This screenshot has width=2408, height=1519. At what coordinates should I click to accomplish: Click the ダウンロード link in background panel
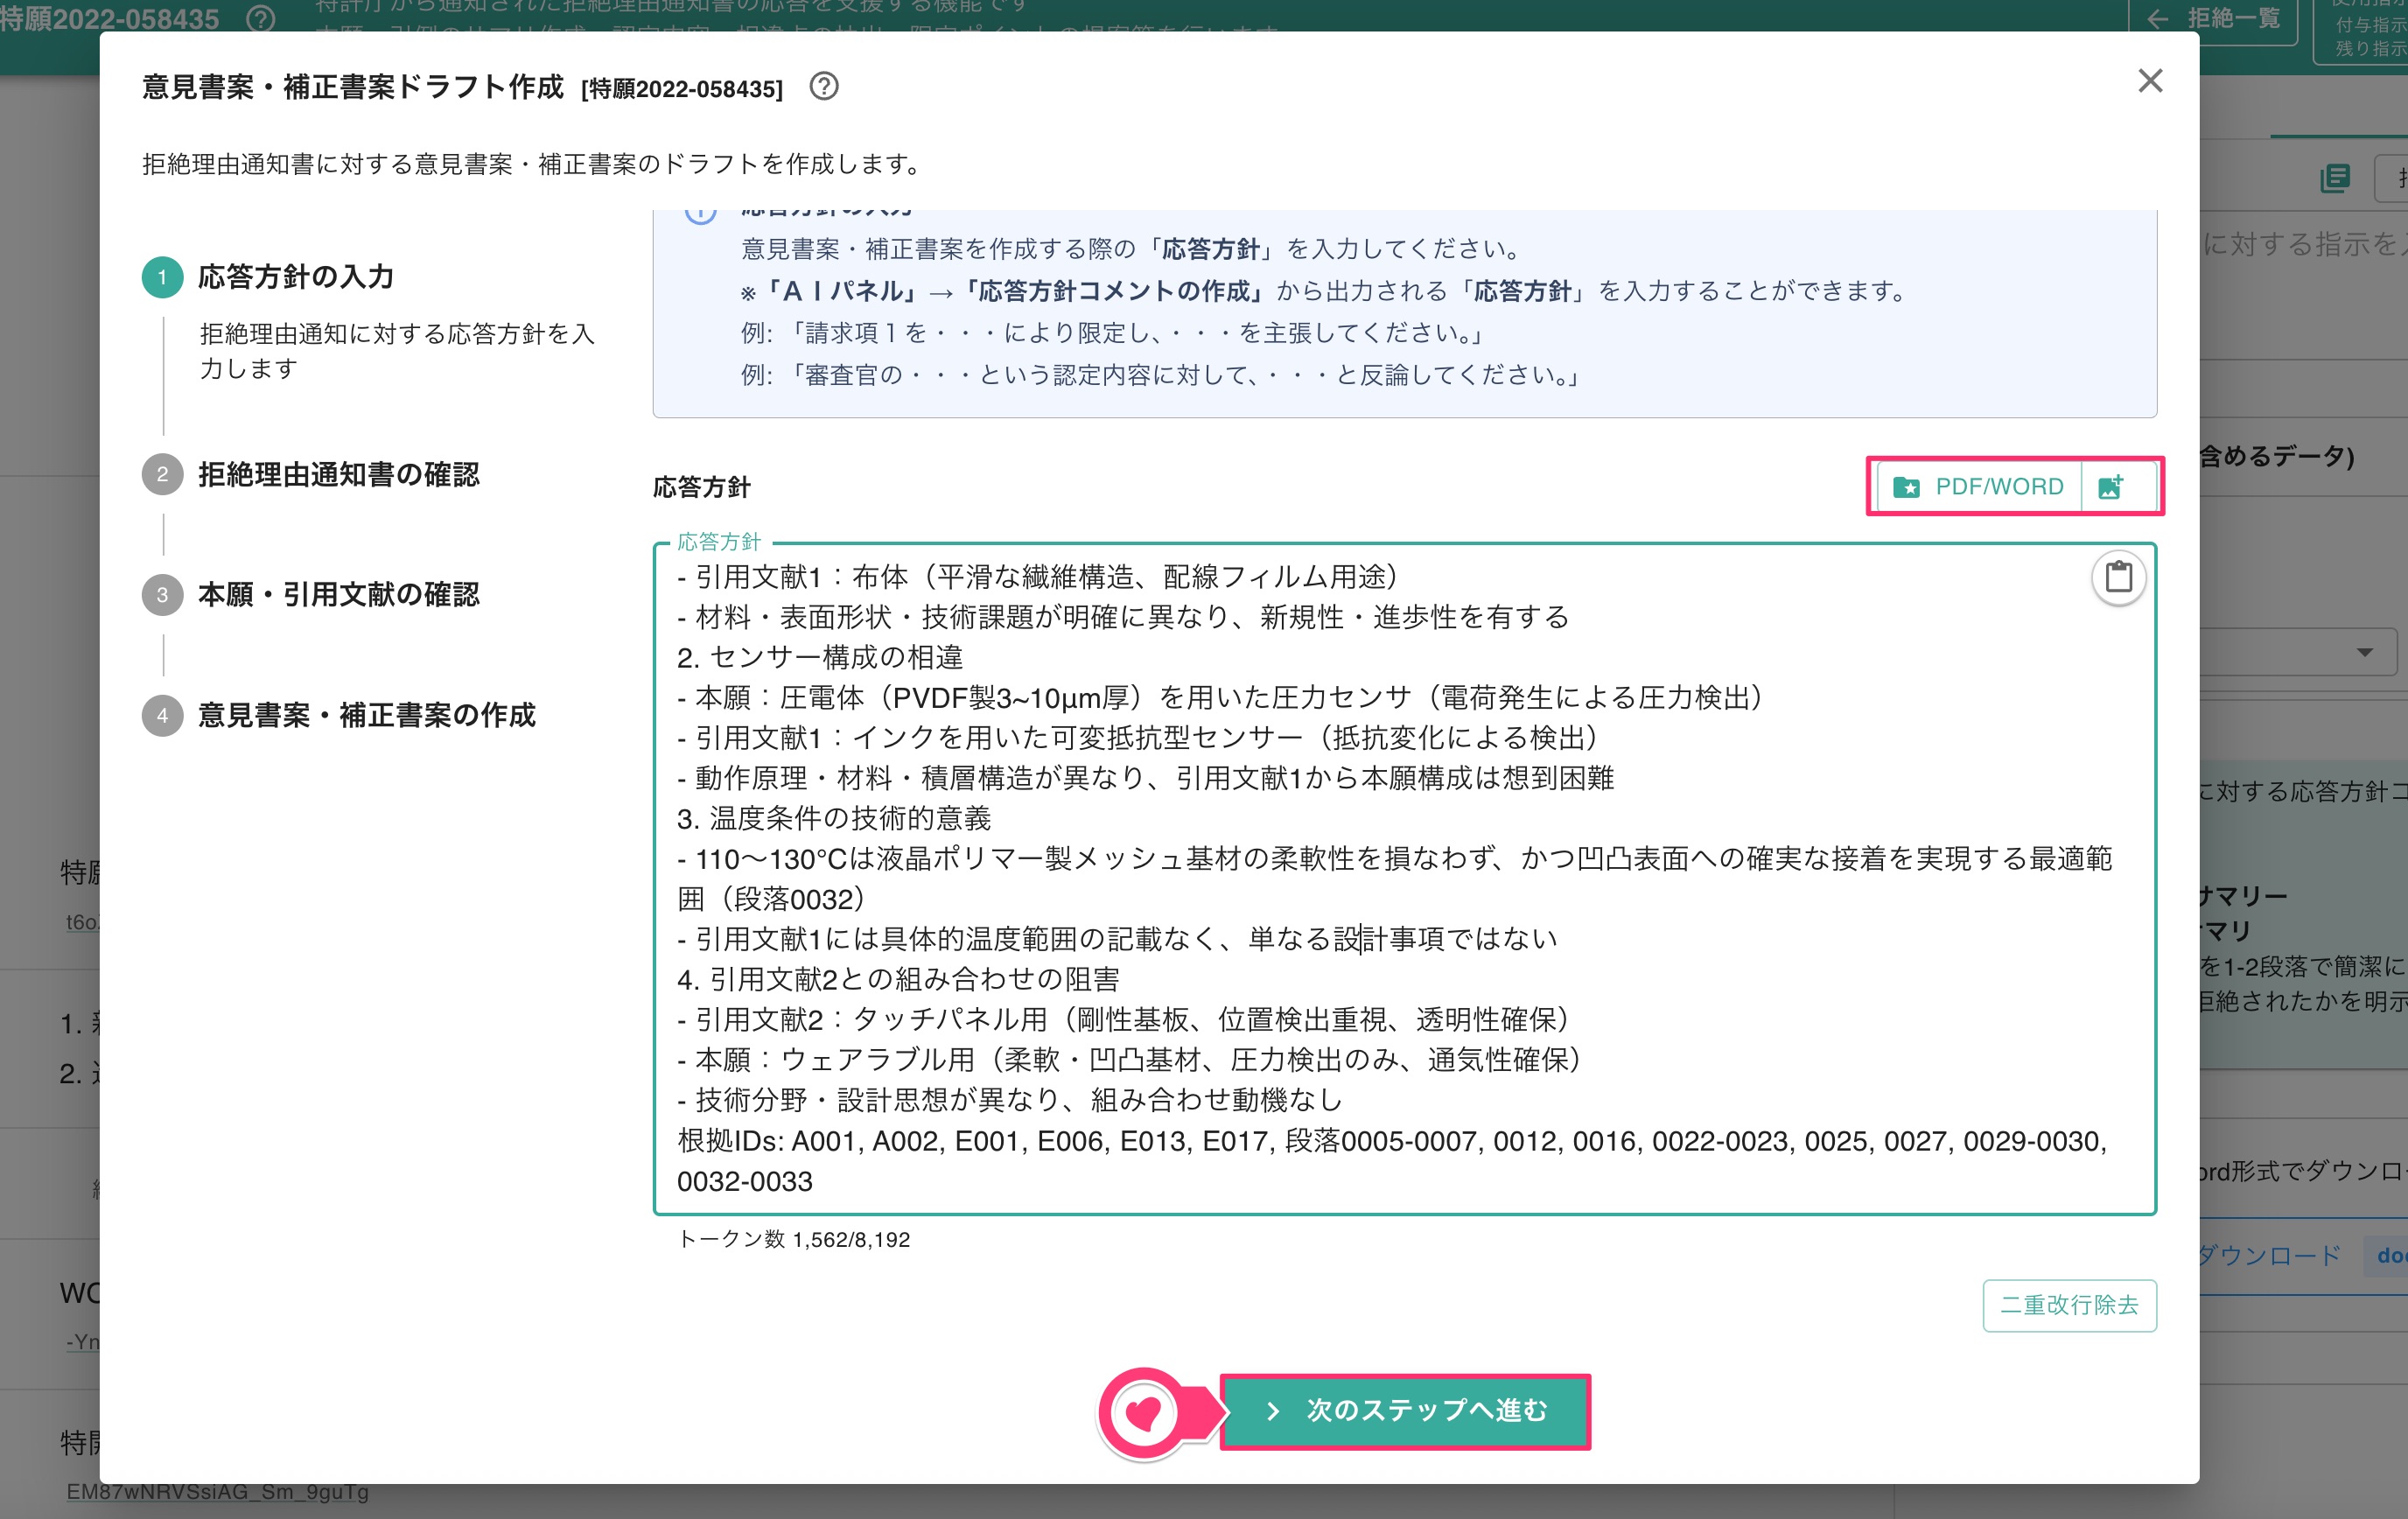click(2270, 1255)
